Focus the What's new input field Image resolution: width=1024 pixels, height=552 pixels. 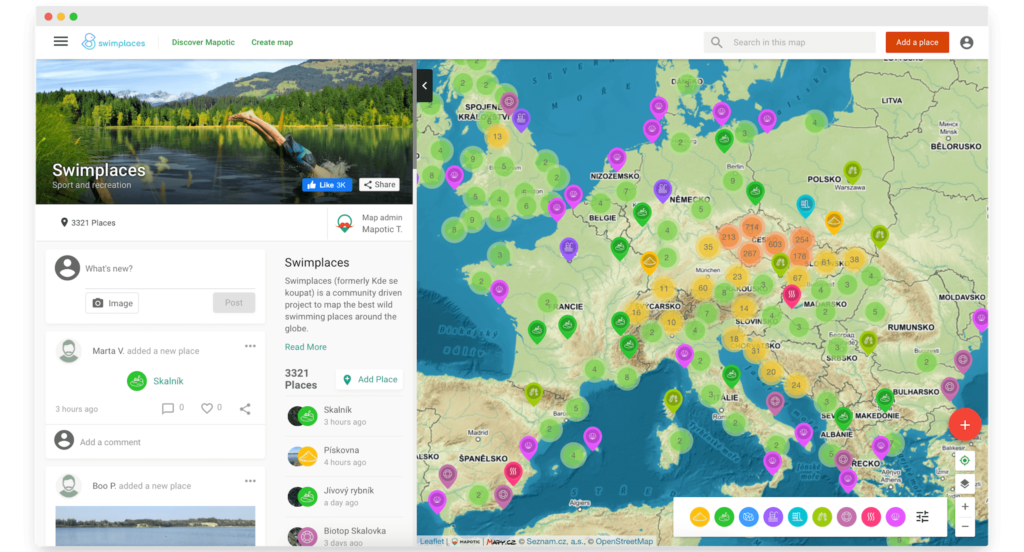click(170, 268)
